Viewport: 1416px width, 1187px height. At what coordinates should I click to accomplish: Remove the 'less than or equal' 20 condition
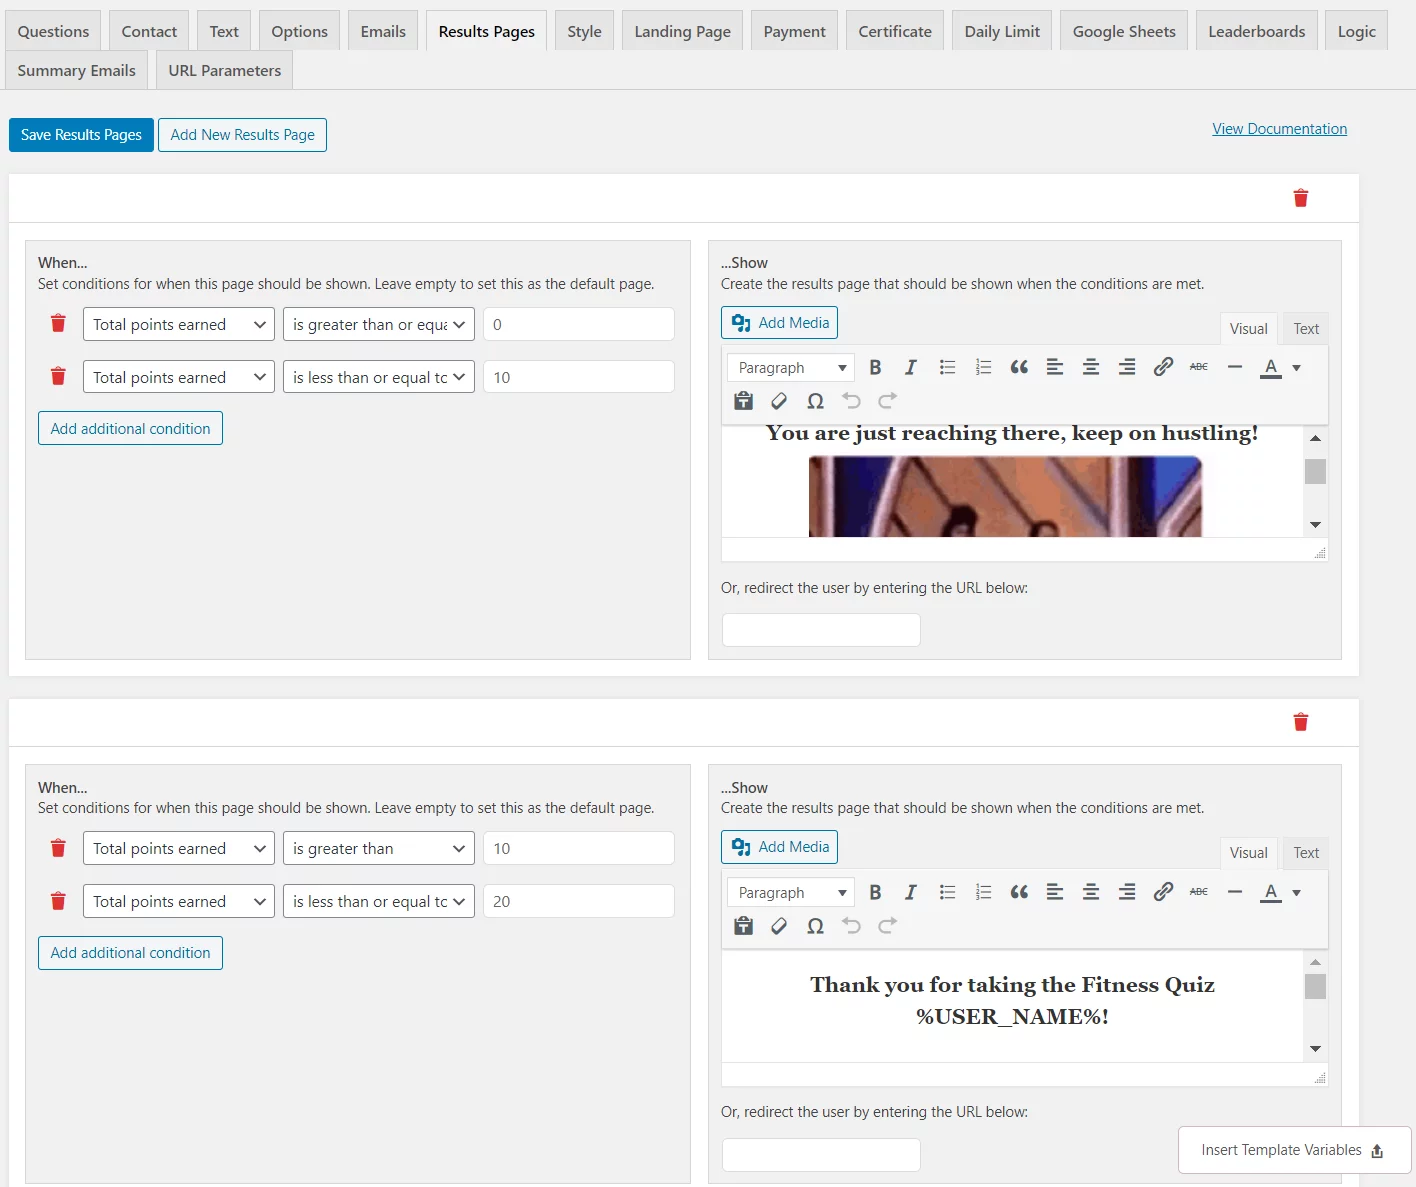[58, 901]
